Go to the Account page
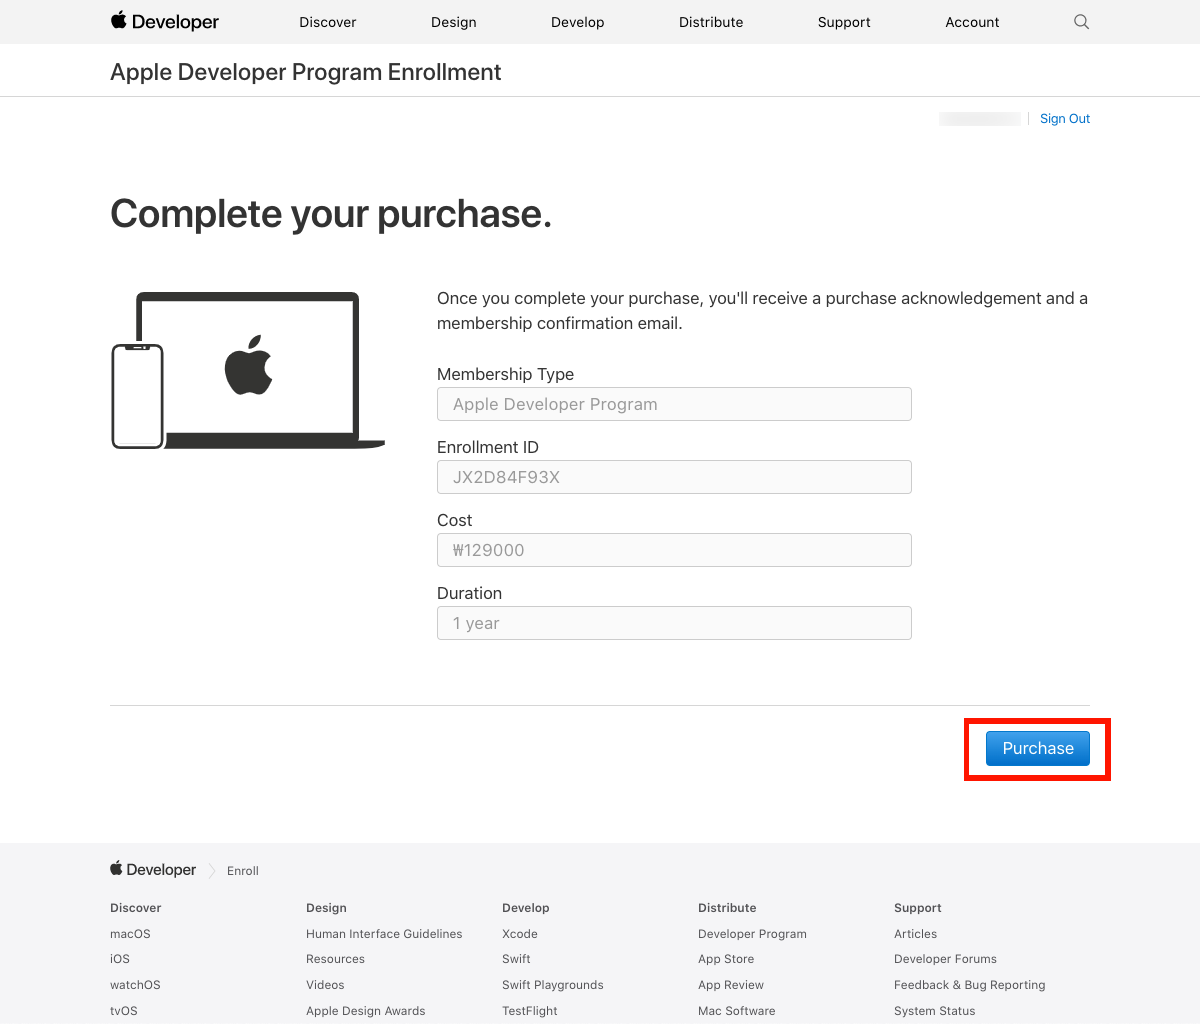The image size is (1200, 1024). point(972,22)
